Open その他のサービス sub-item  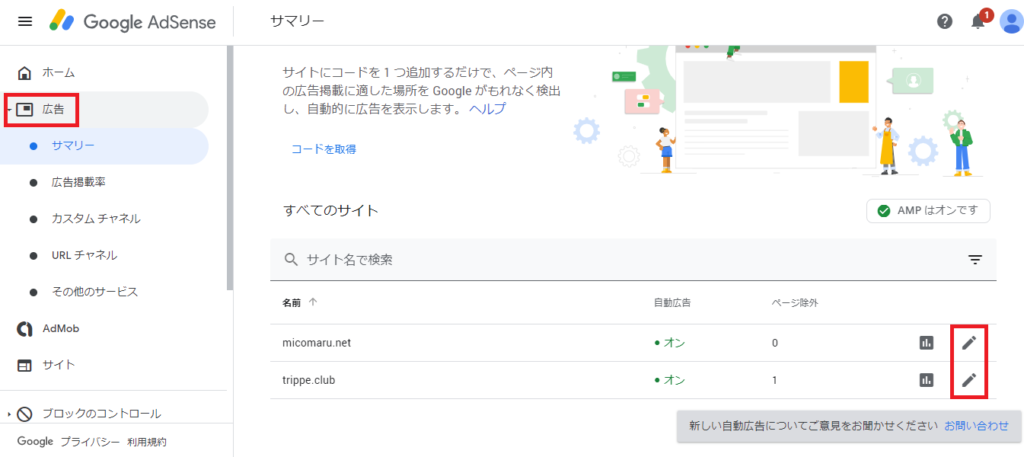click(95, 292)
